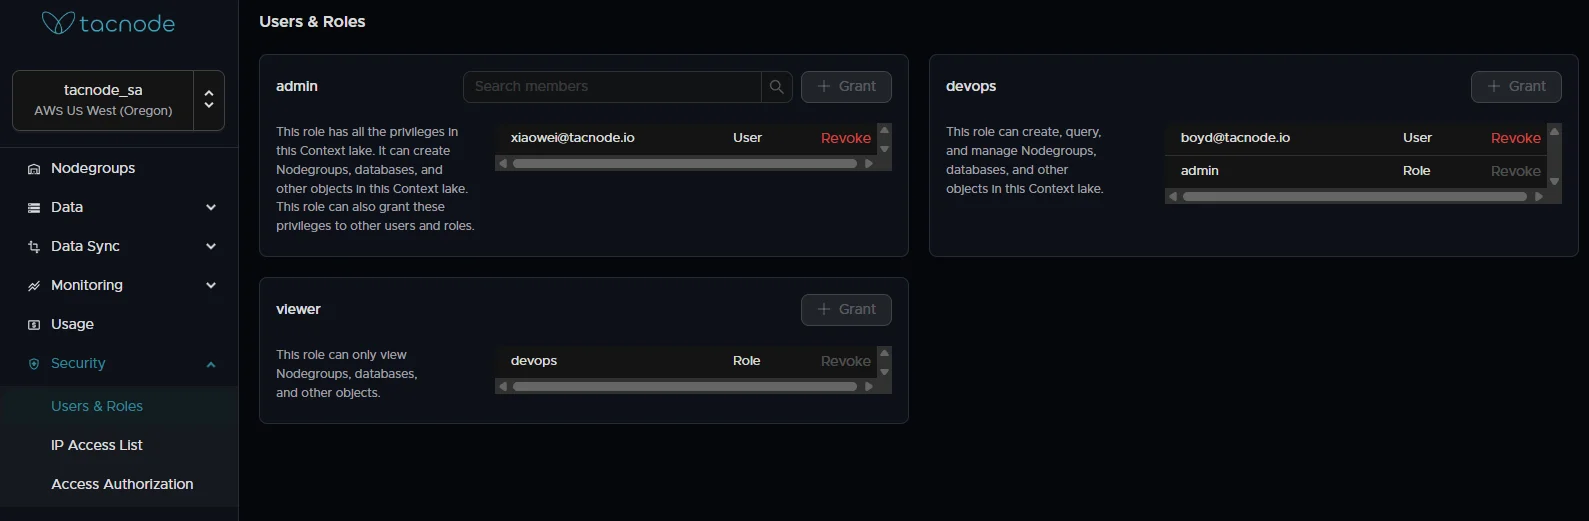This screenshot has height=521, width=1589.
Task: Focus the Search members field
Action: pos(612,87)
